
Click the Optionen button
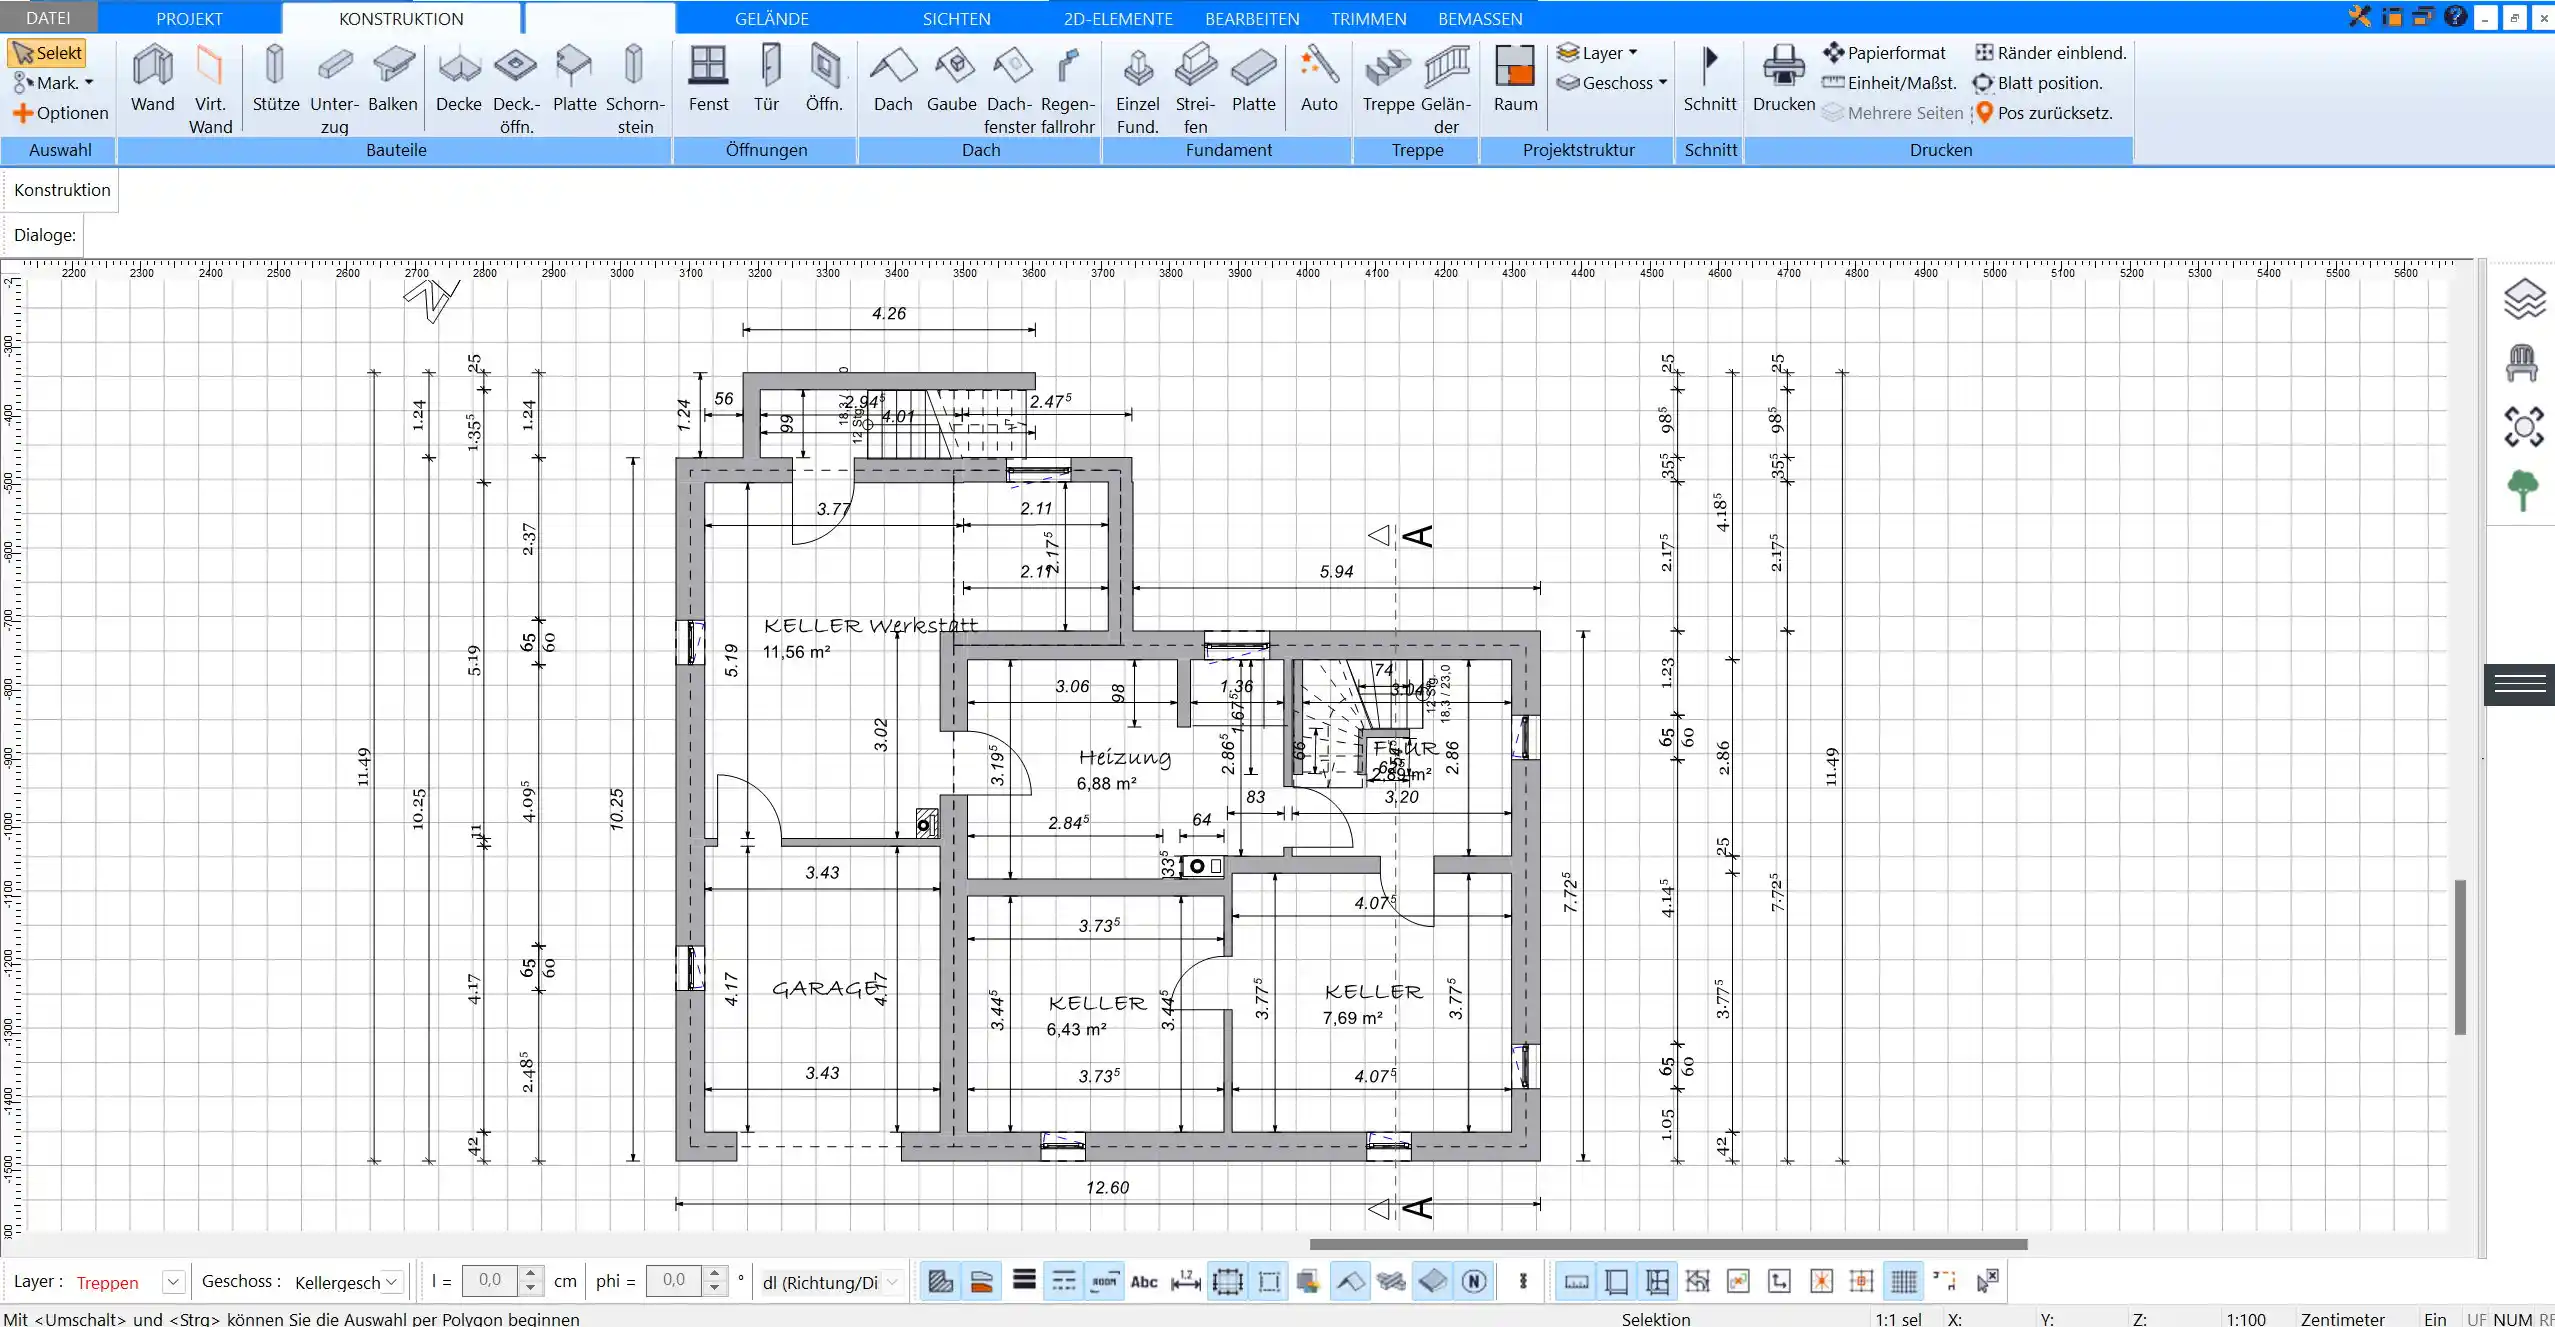click(x=60, y=113)
